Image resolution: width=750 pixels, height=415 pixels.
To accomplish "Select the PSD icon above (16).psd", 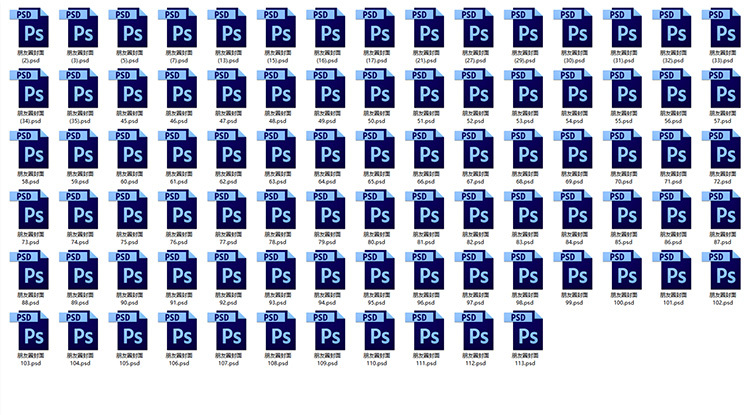I will click(x=326, y=27).
